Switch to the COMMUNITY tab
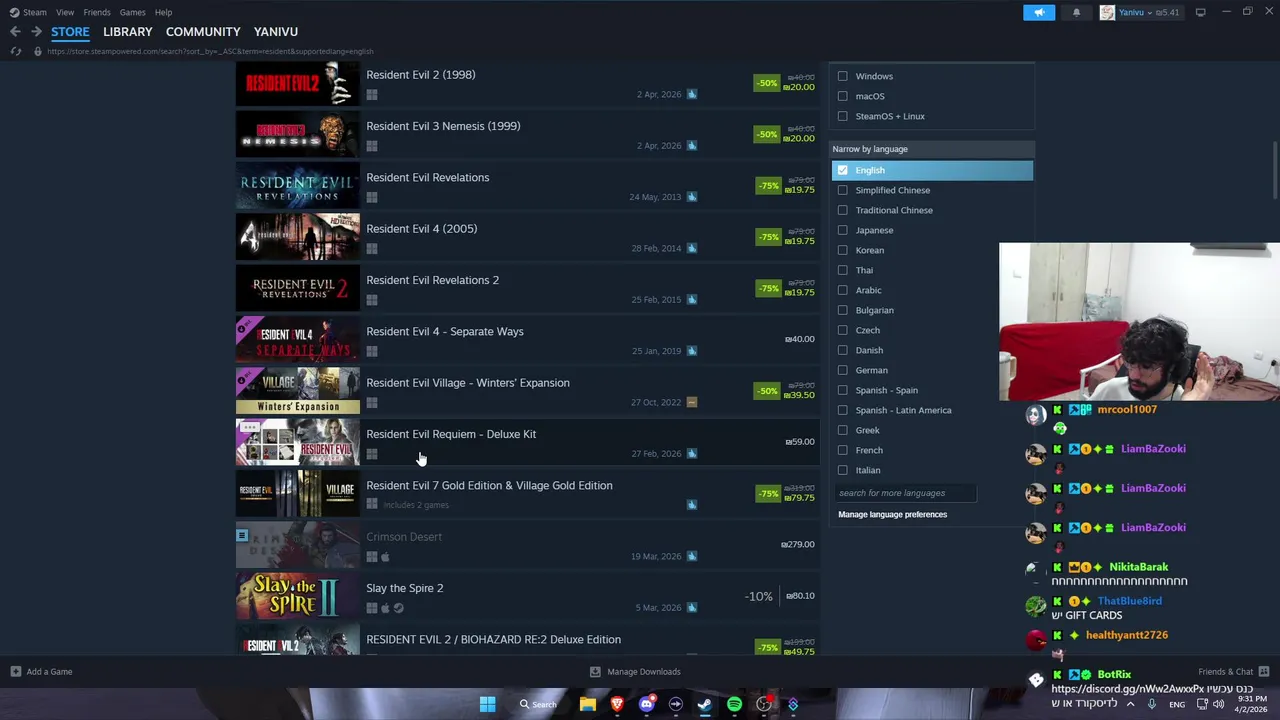This screenshot has width=1280, height=720. (x=203, y=31)
